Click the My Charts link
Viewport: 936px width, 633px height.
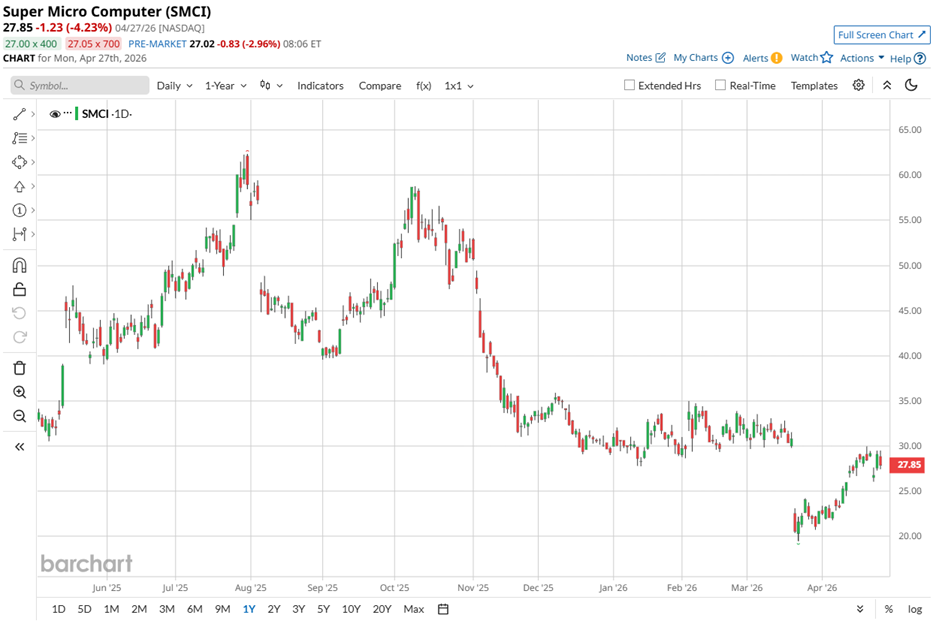tap(695, 57)
